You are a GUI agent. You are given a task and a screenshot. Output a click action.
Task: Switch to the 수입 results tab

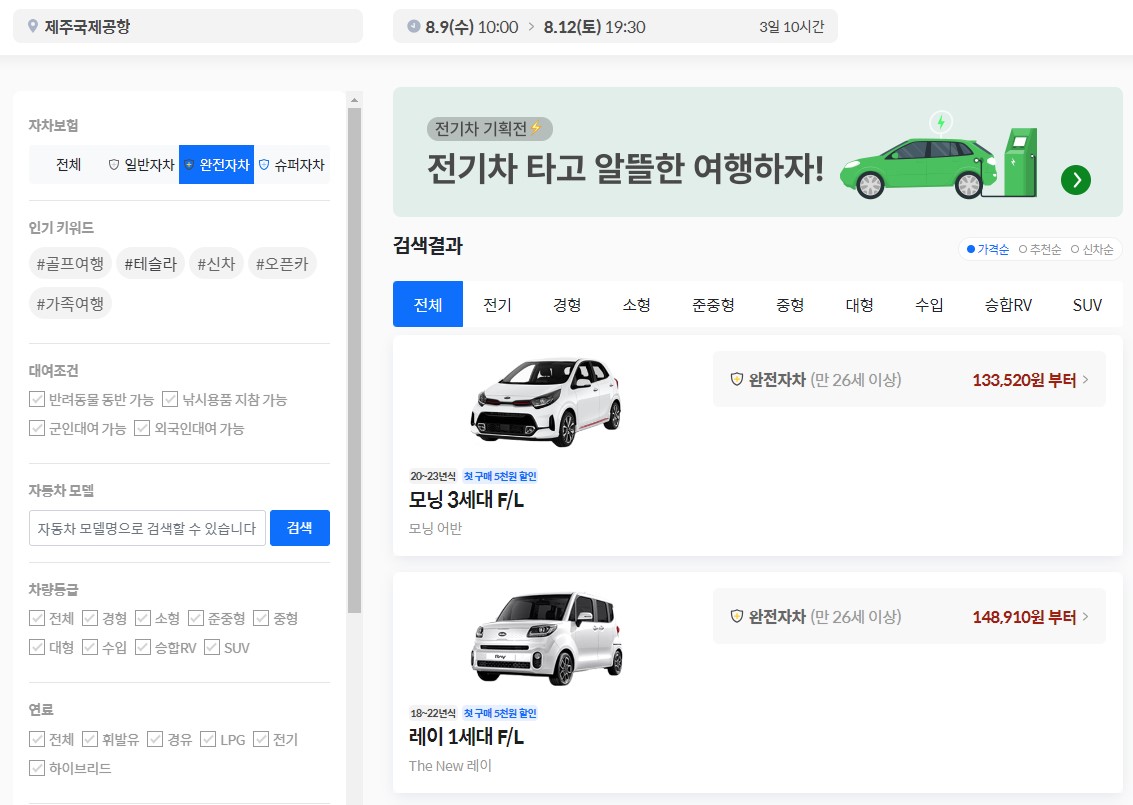(929, 304)
